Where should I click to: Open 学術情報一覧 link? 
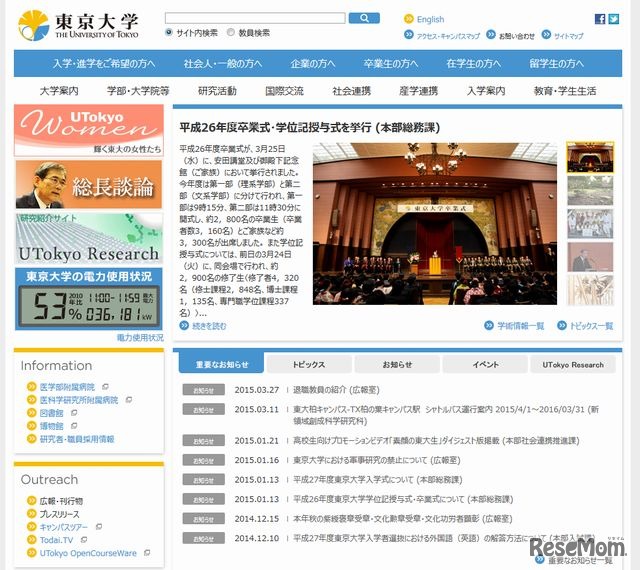pyautogui.click(x=520, y=325)
